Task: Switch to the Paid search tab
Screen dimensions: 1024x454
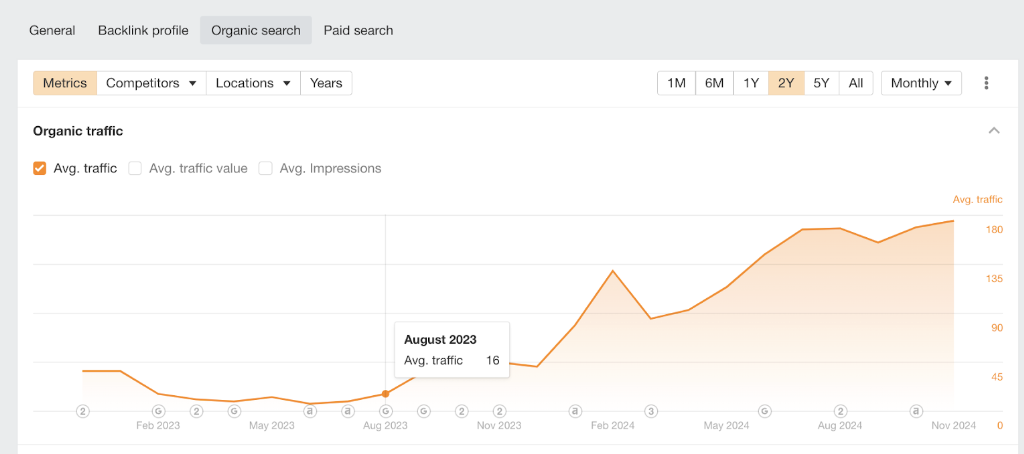Action: coord(358,30)
